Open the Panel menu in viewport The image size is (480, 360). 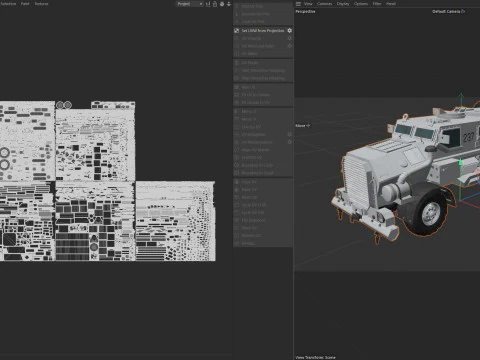click(x=391, y=4)
